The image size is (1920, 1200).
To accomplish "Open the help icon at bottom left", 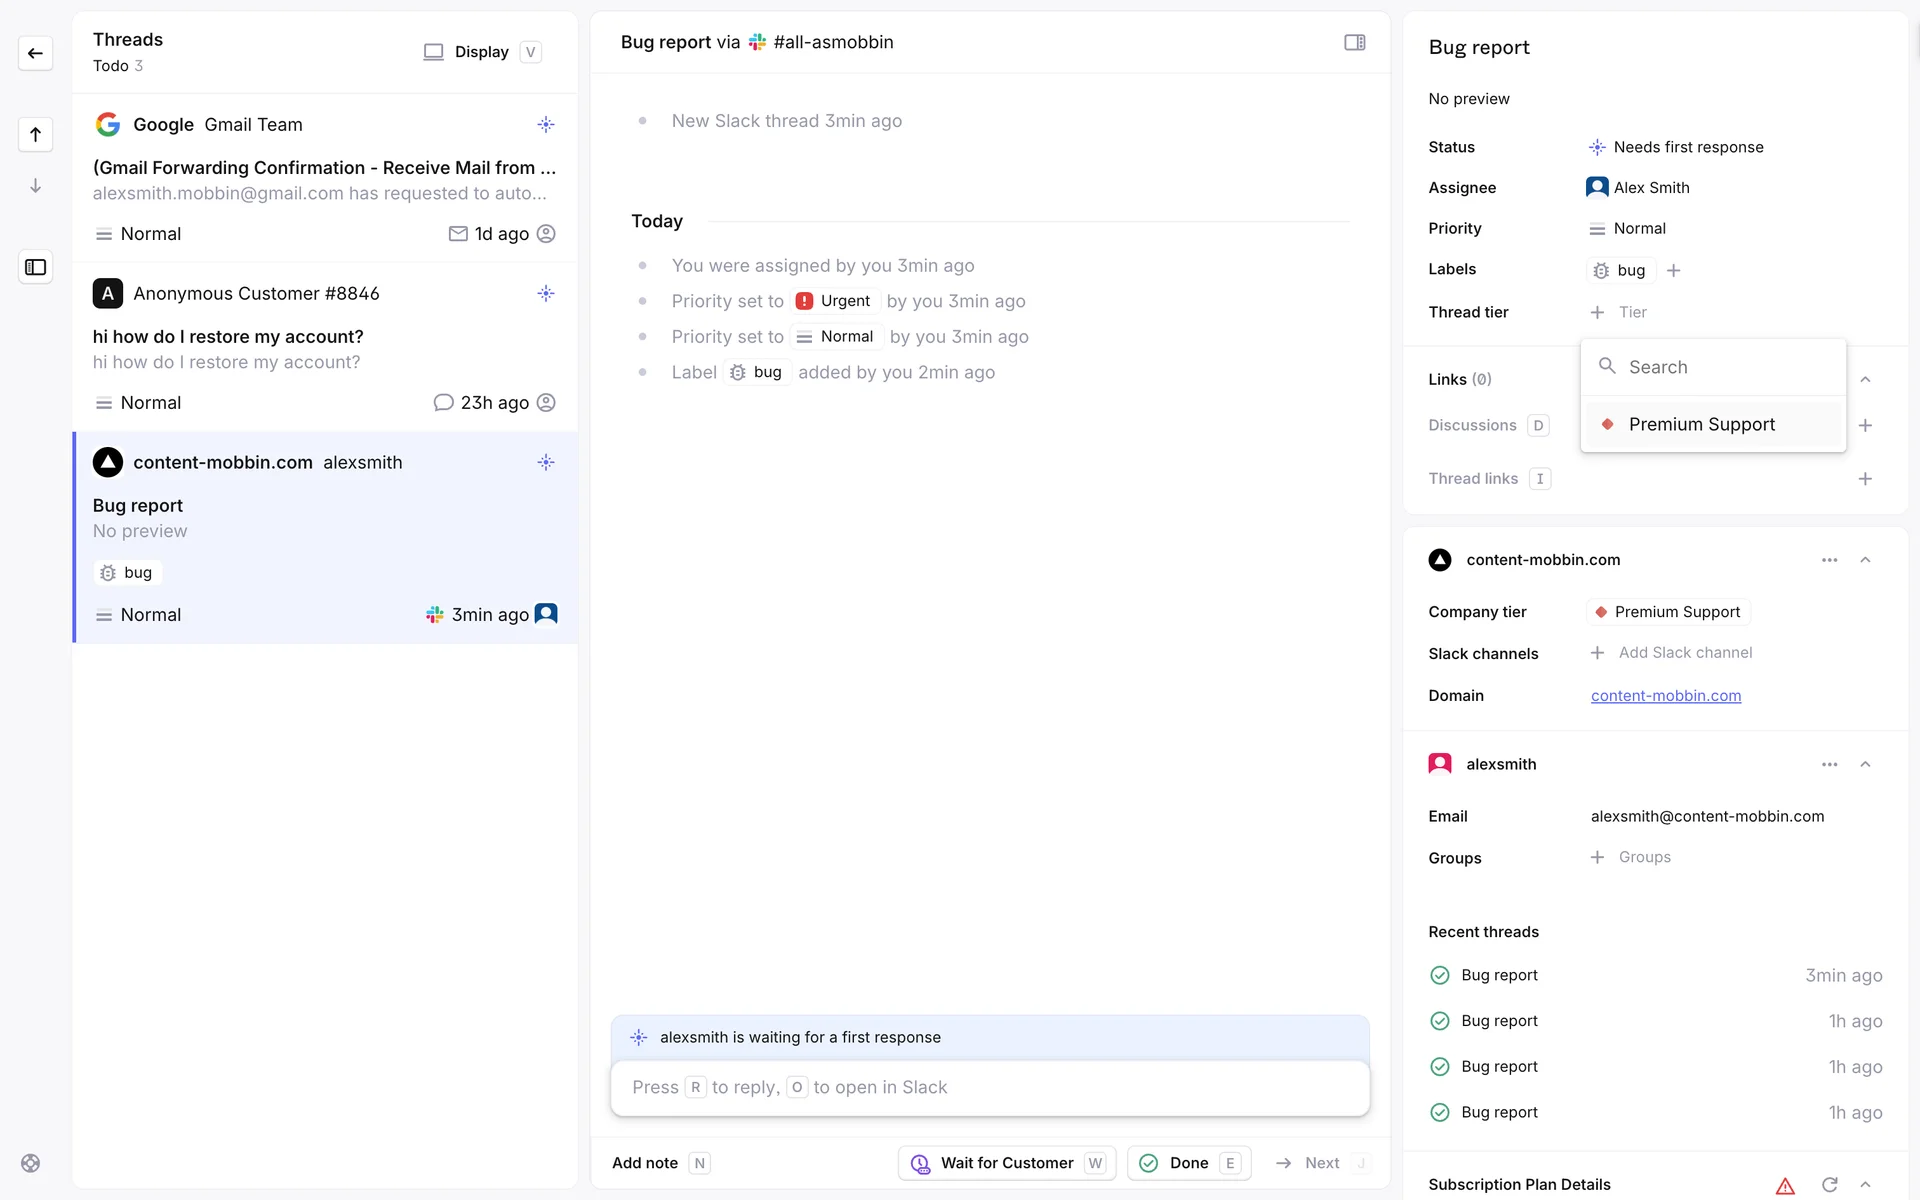I will tap(31, 1163).
